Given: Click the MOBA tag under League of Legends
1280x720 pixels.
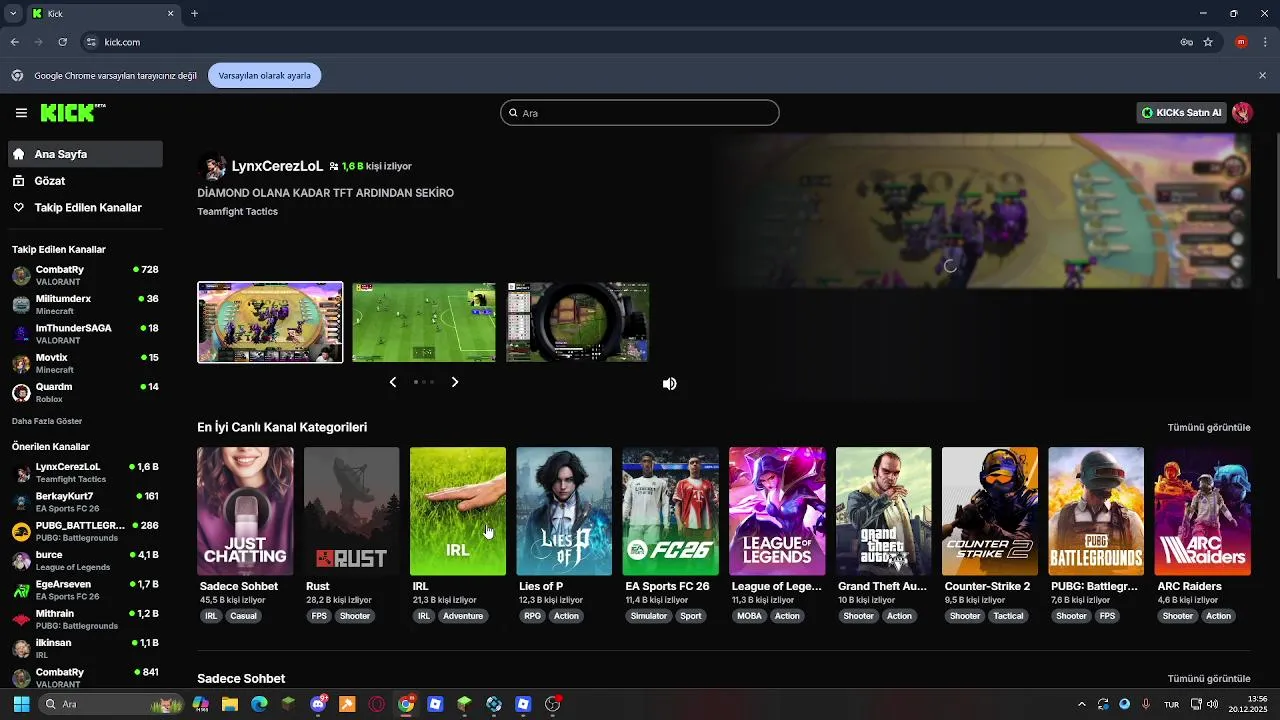Looking at the screenshot, I should [x=749, y=616].
